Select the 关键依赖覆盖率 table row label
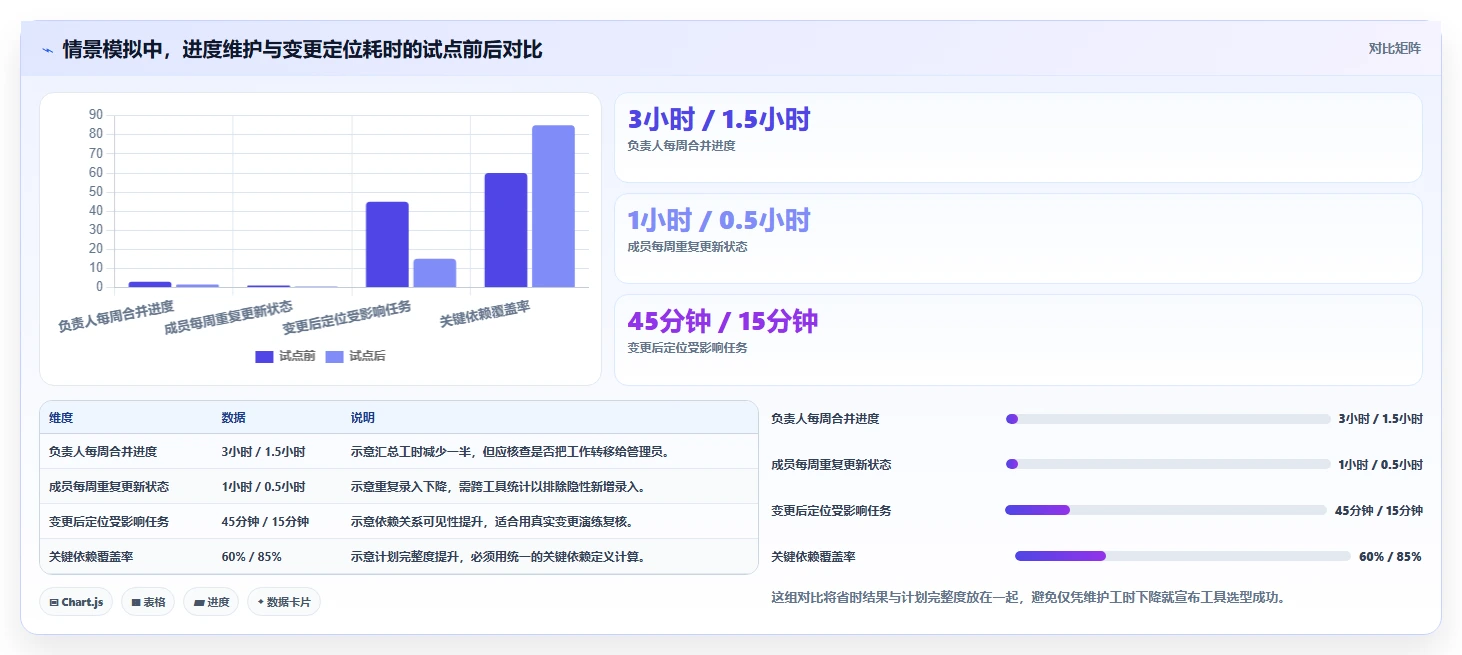 coord(91,557)
